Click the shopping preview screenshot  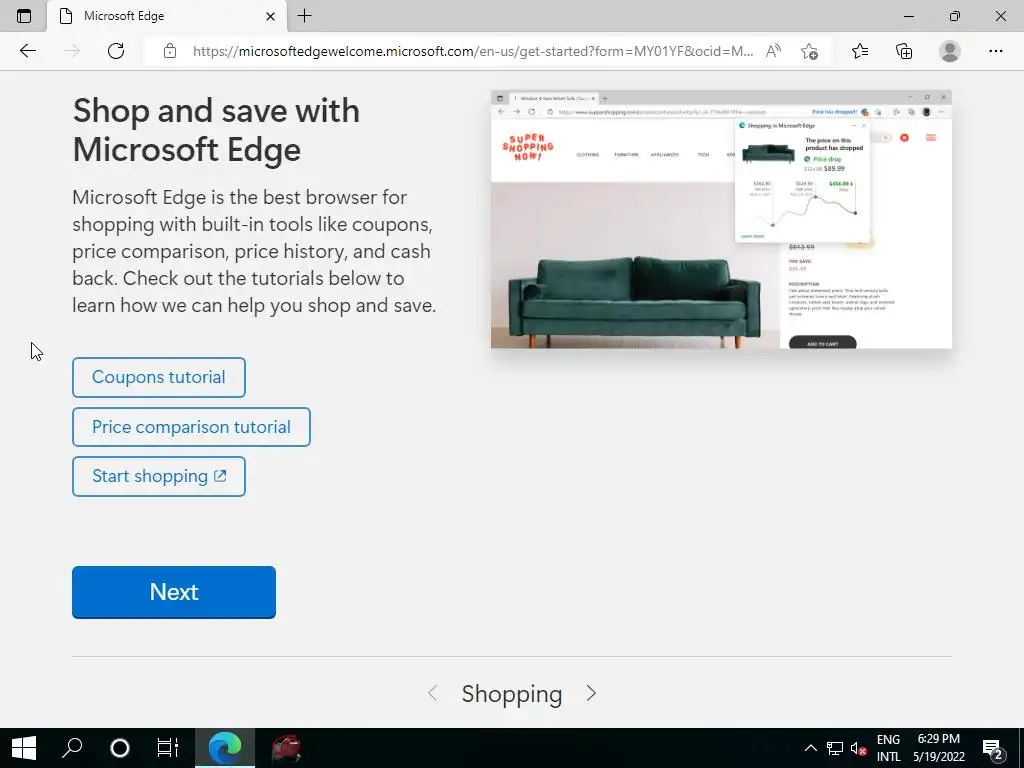(x=721, y=219)
